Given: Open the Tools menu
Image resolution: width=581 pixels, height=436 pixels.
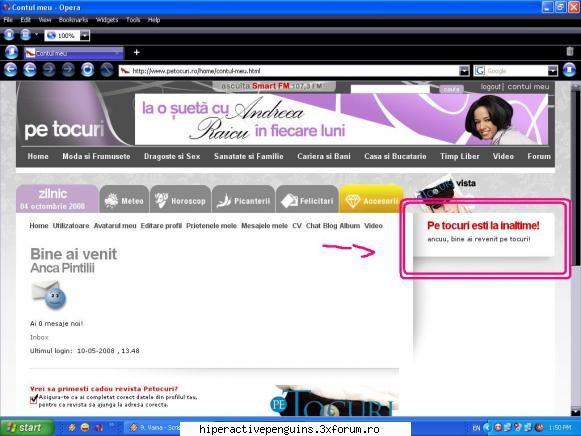Looking at the screenshot, I should pyautogui.click(x=133, y=20).
